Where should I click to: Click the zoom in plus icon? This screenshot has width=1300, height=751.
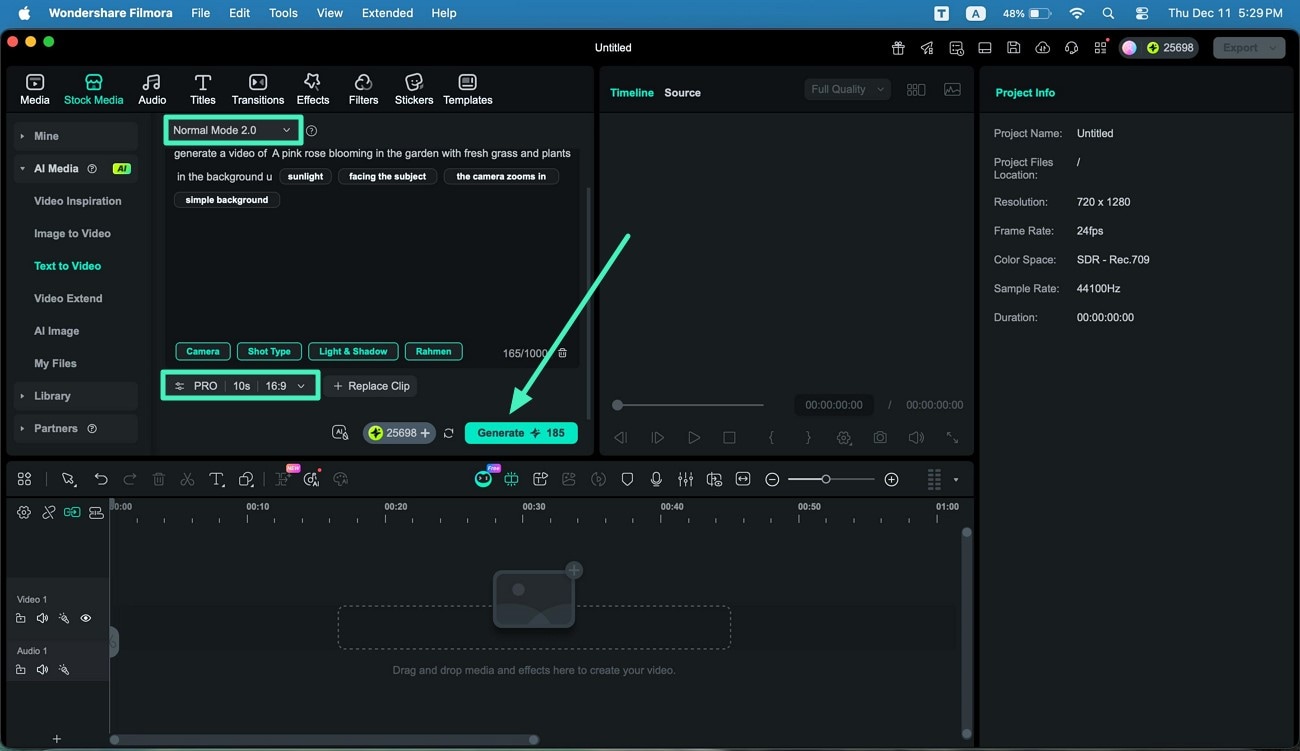pyautogui.click(x=891, y=480)
